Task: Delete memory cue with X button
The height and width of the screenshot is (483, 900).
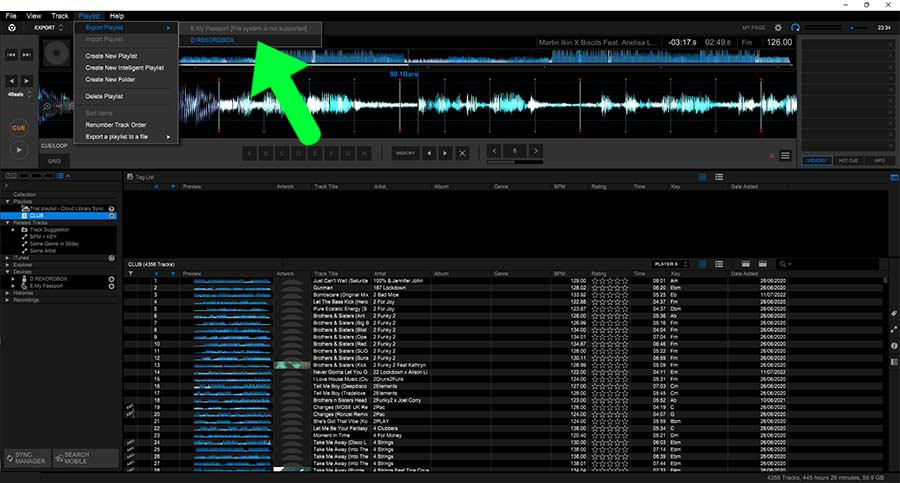Action: [x=462, y=153]
